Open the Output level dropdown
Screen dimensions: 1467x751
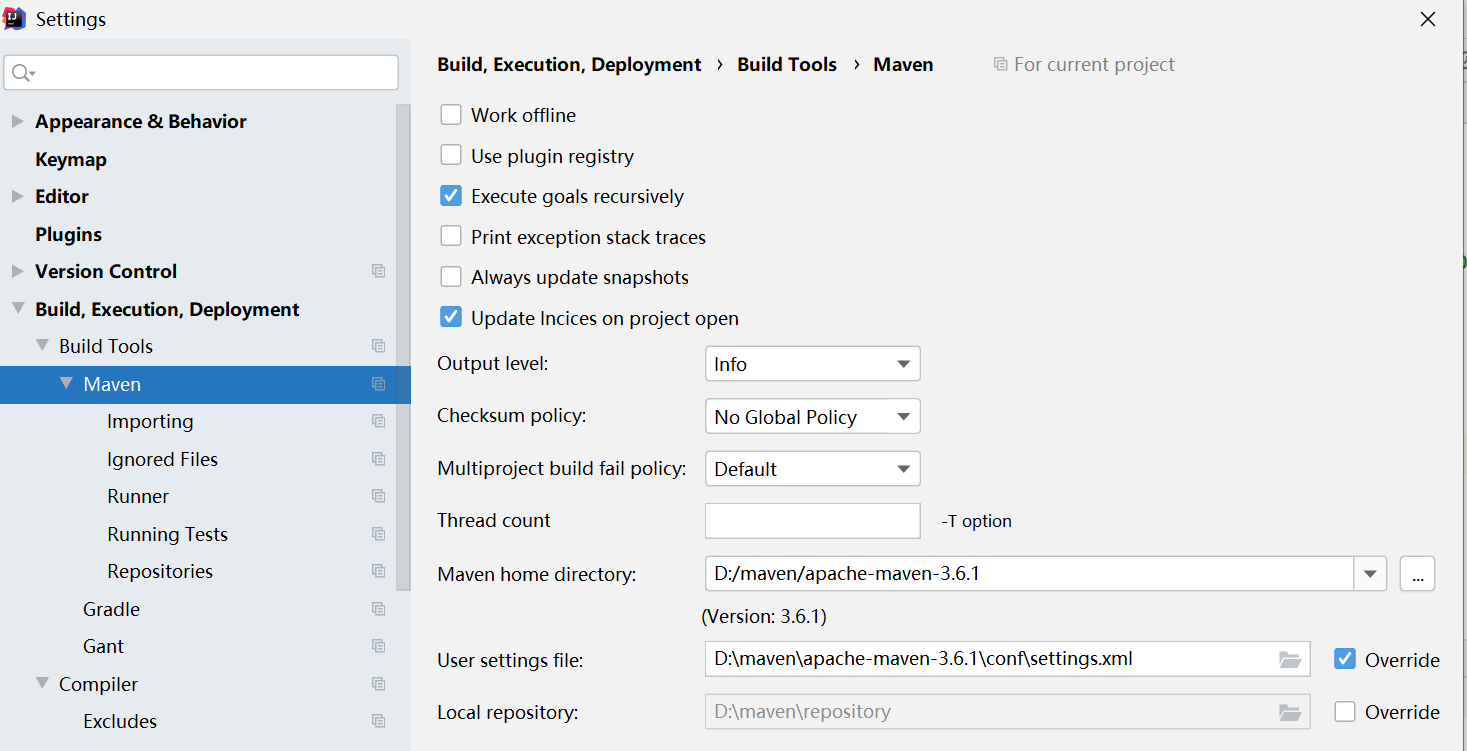tap(812, 364)
